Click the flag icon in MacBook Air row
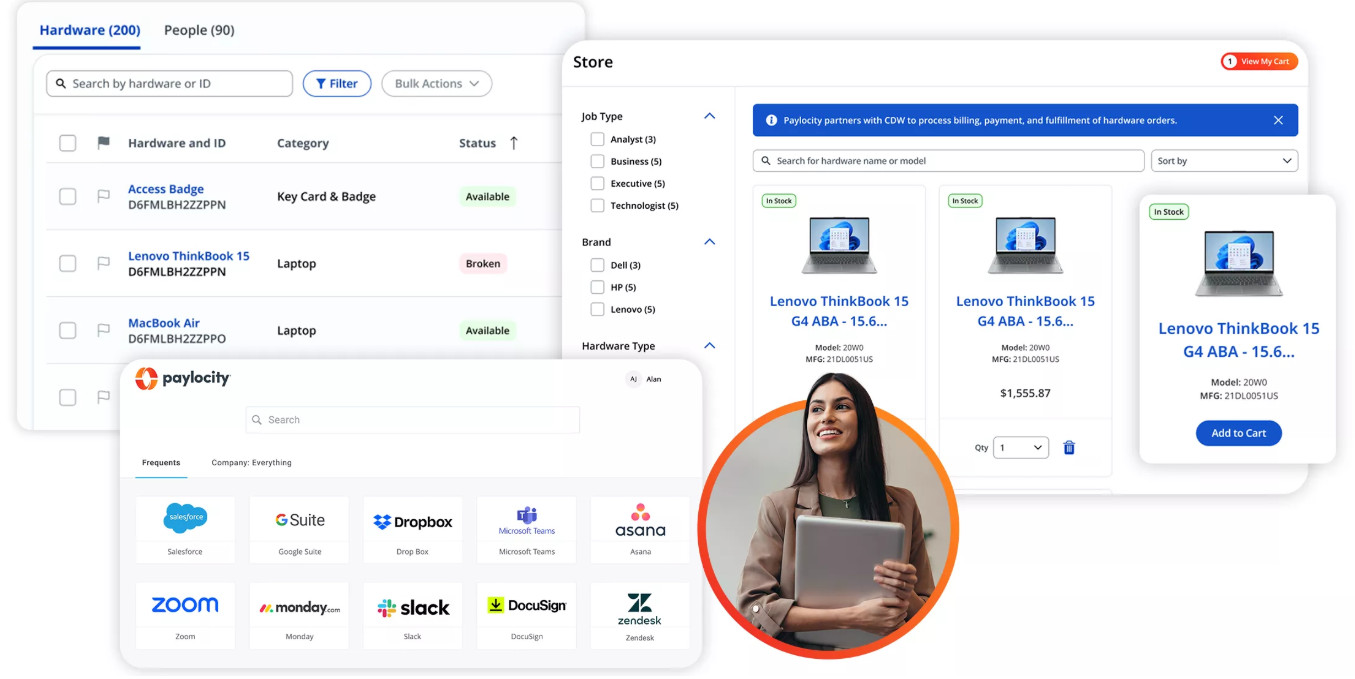This screenshot has width=1355, height=679. pyautogui.click(x=103, y=330)
